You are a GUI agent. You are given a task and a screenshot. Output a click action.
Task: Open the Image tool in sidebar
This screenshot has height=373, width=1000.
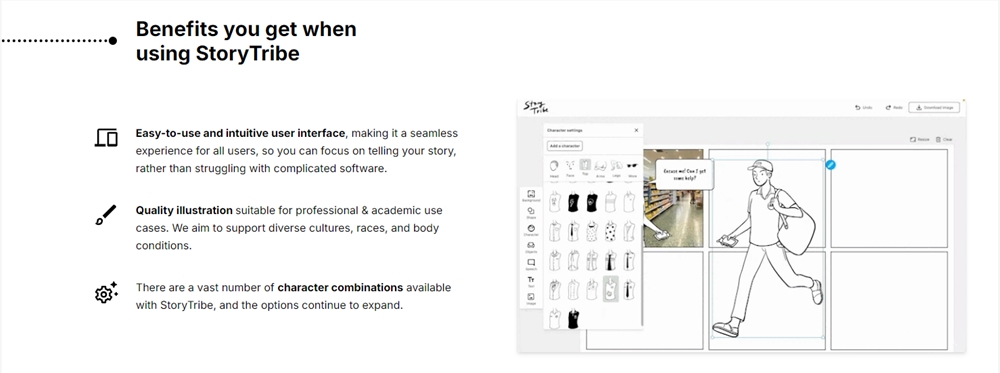(x=531, y=298)
